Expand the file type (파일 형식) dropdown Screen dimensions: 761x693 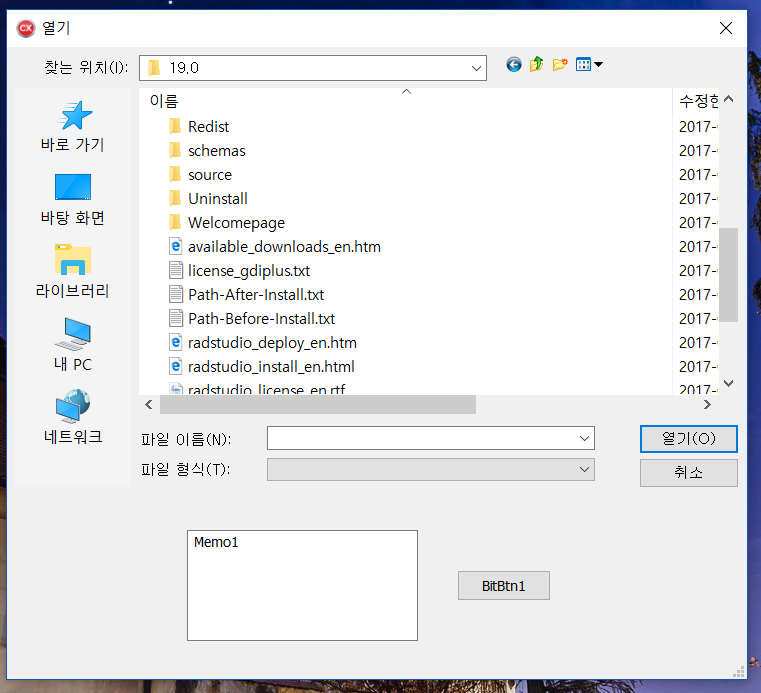[x=584, y=470]
